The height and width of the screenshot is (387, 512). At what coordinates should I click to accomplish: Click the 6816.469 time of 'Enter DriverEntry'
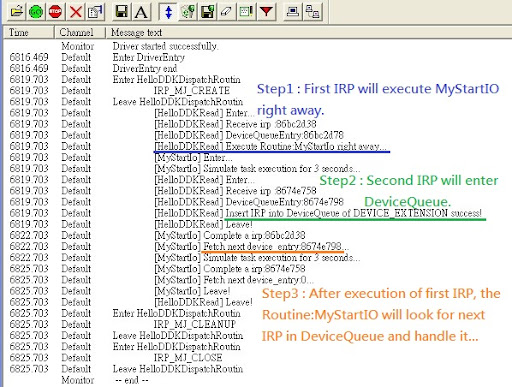point(29,57)
